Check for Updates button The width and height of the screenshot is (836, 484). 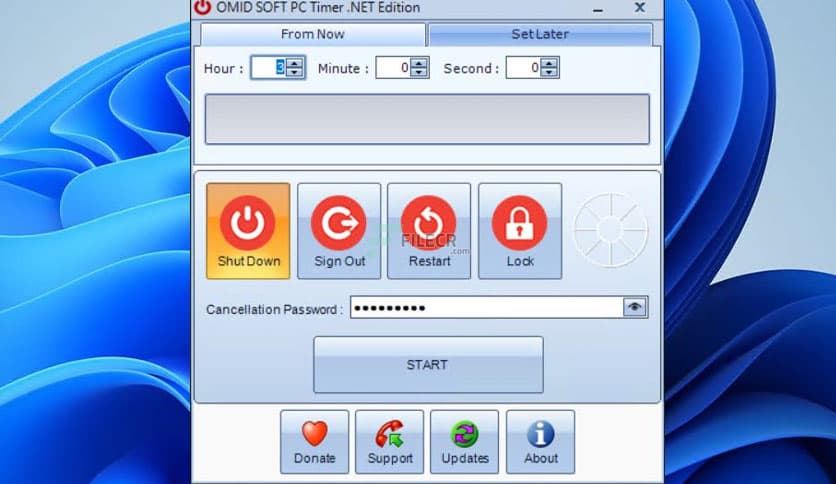click(465, 442)
